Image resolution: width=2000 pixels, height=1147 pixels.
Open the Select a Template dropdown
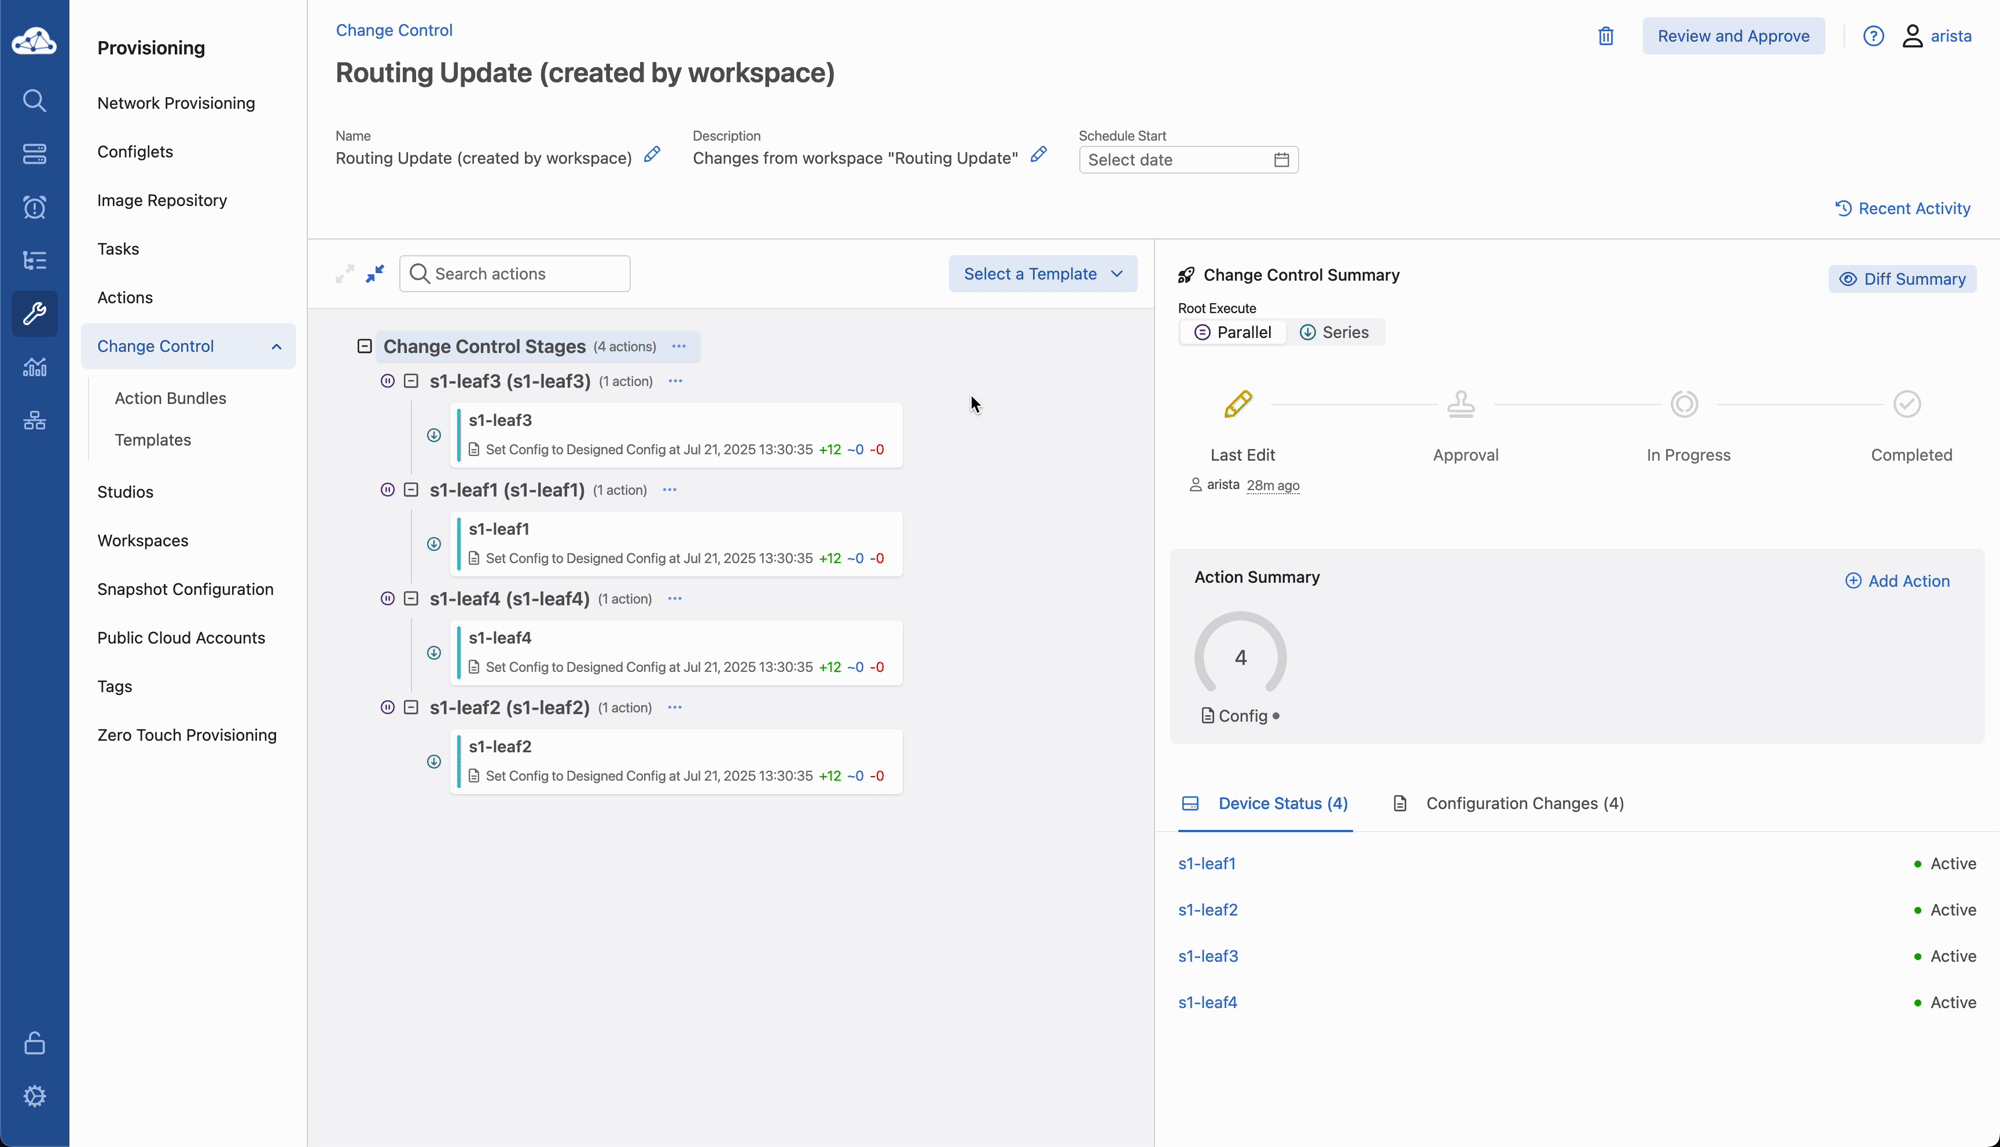pyautogui.click(x=1042, y=274)
